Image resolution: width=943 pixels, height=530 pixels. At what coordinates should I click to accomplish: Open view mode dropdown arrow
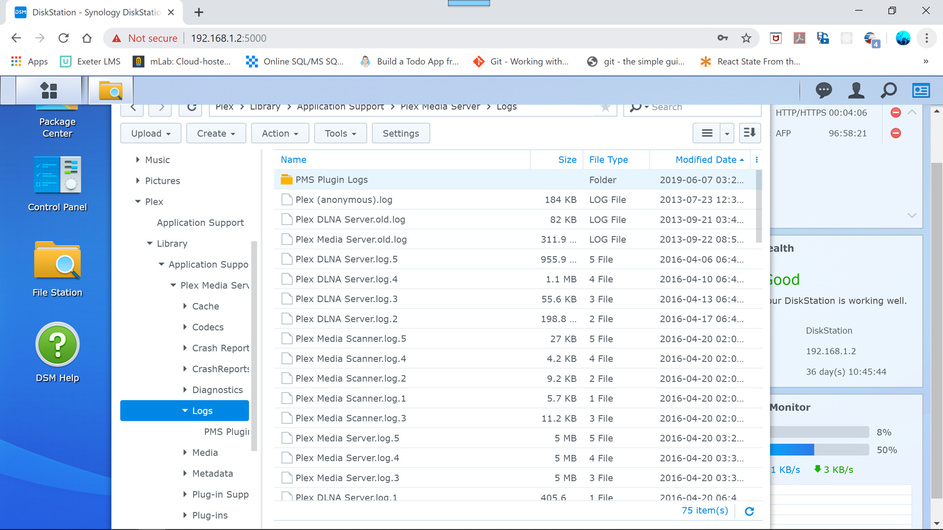[x=726, y=133]
